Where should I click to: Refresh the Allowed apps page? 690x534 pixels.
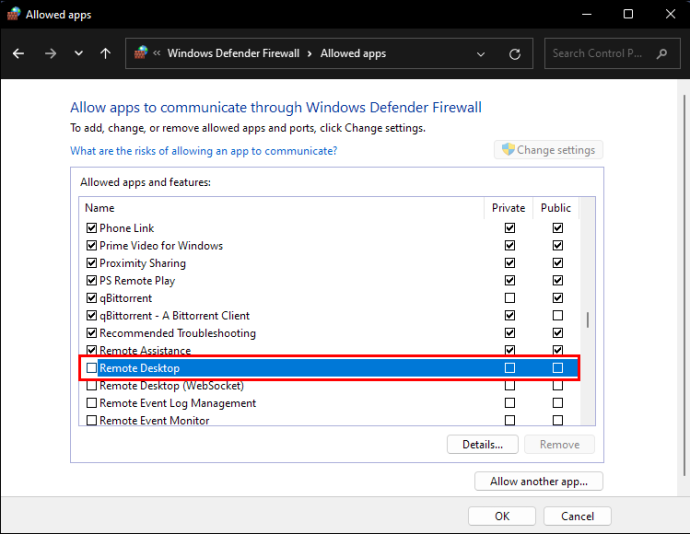514,54
